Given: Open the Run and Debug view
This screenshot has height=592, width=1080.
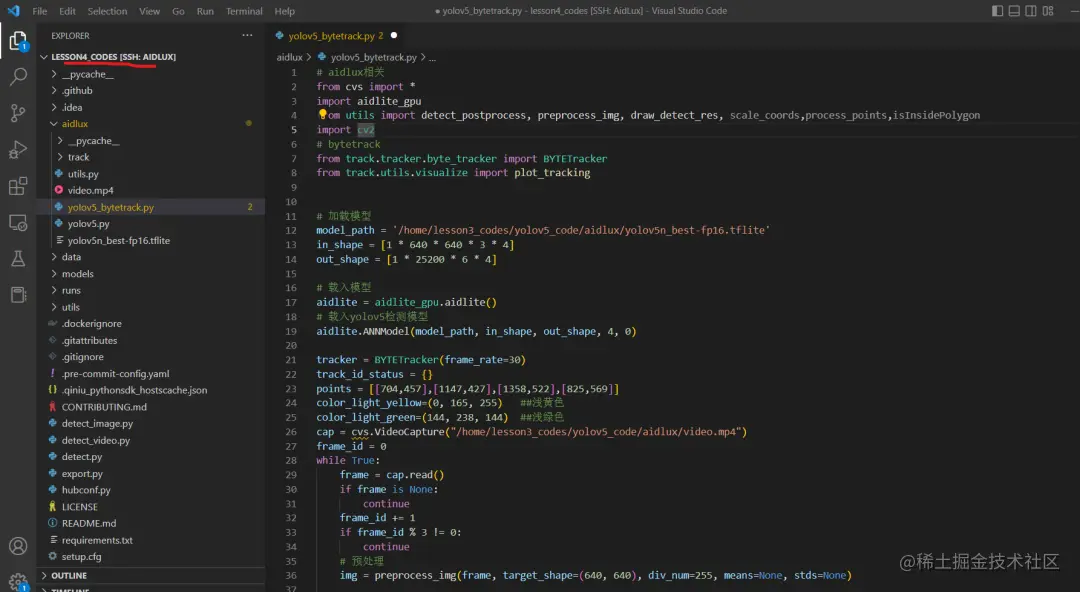Looking at the screenshot, I should (x=18, y=150).
